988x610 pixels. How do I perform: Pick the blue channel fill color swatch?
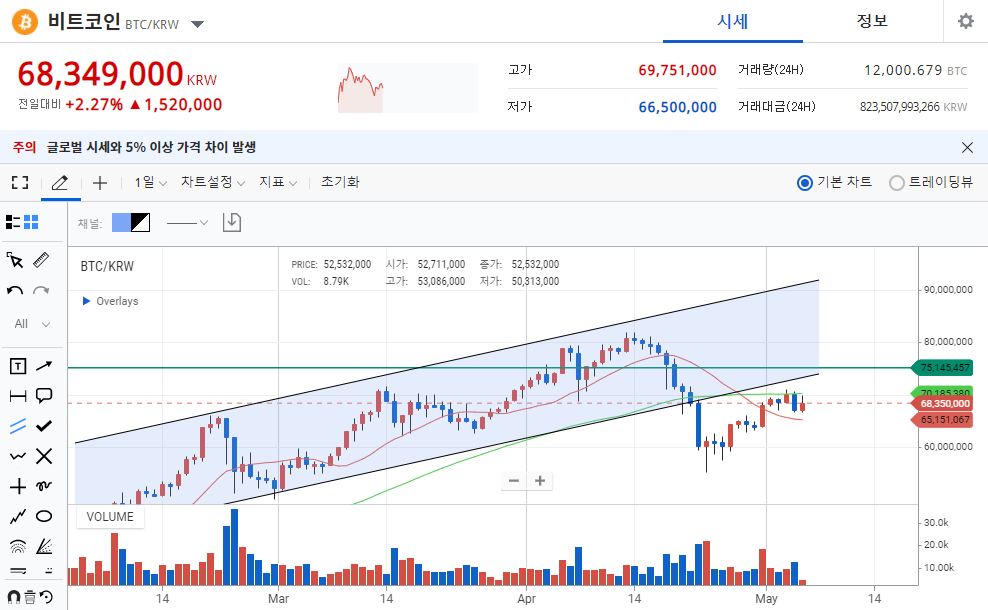tap(121, 222)
